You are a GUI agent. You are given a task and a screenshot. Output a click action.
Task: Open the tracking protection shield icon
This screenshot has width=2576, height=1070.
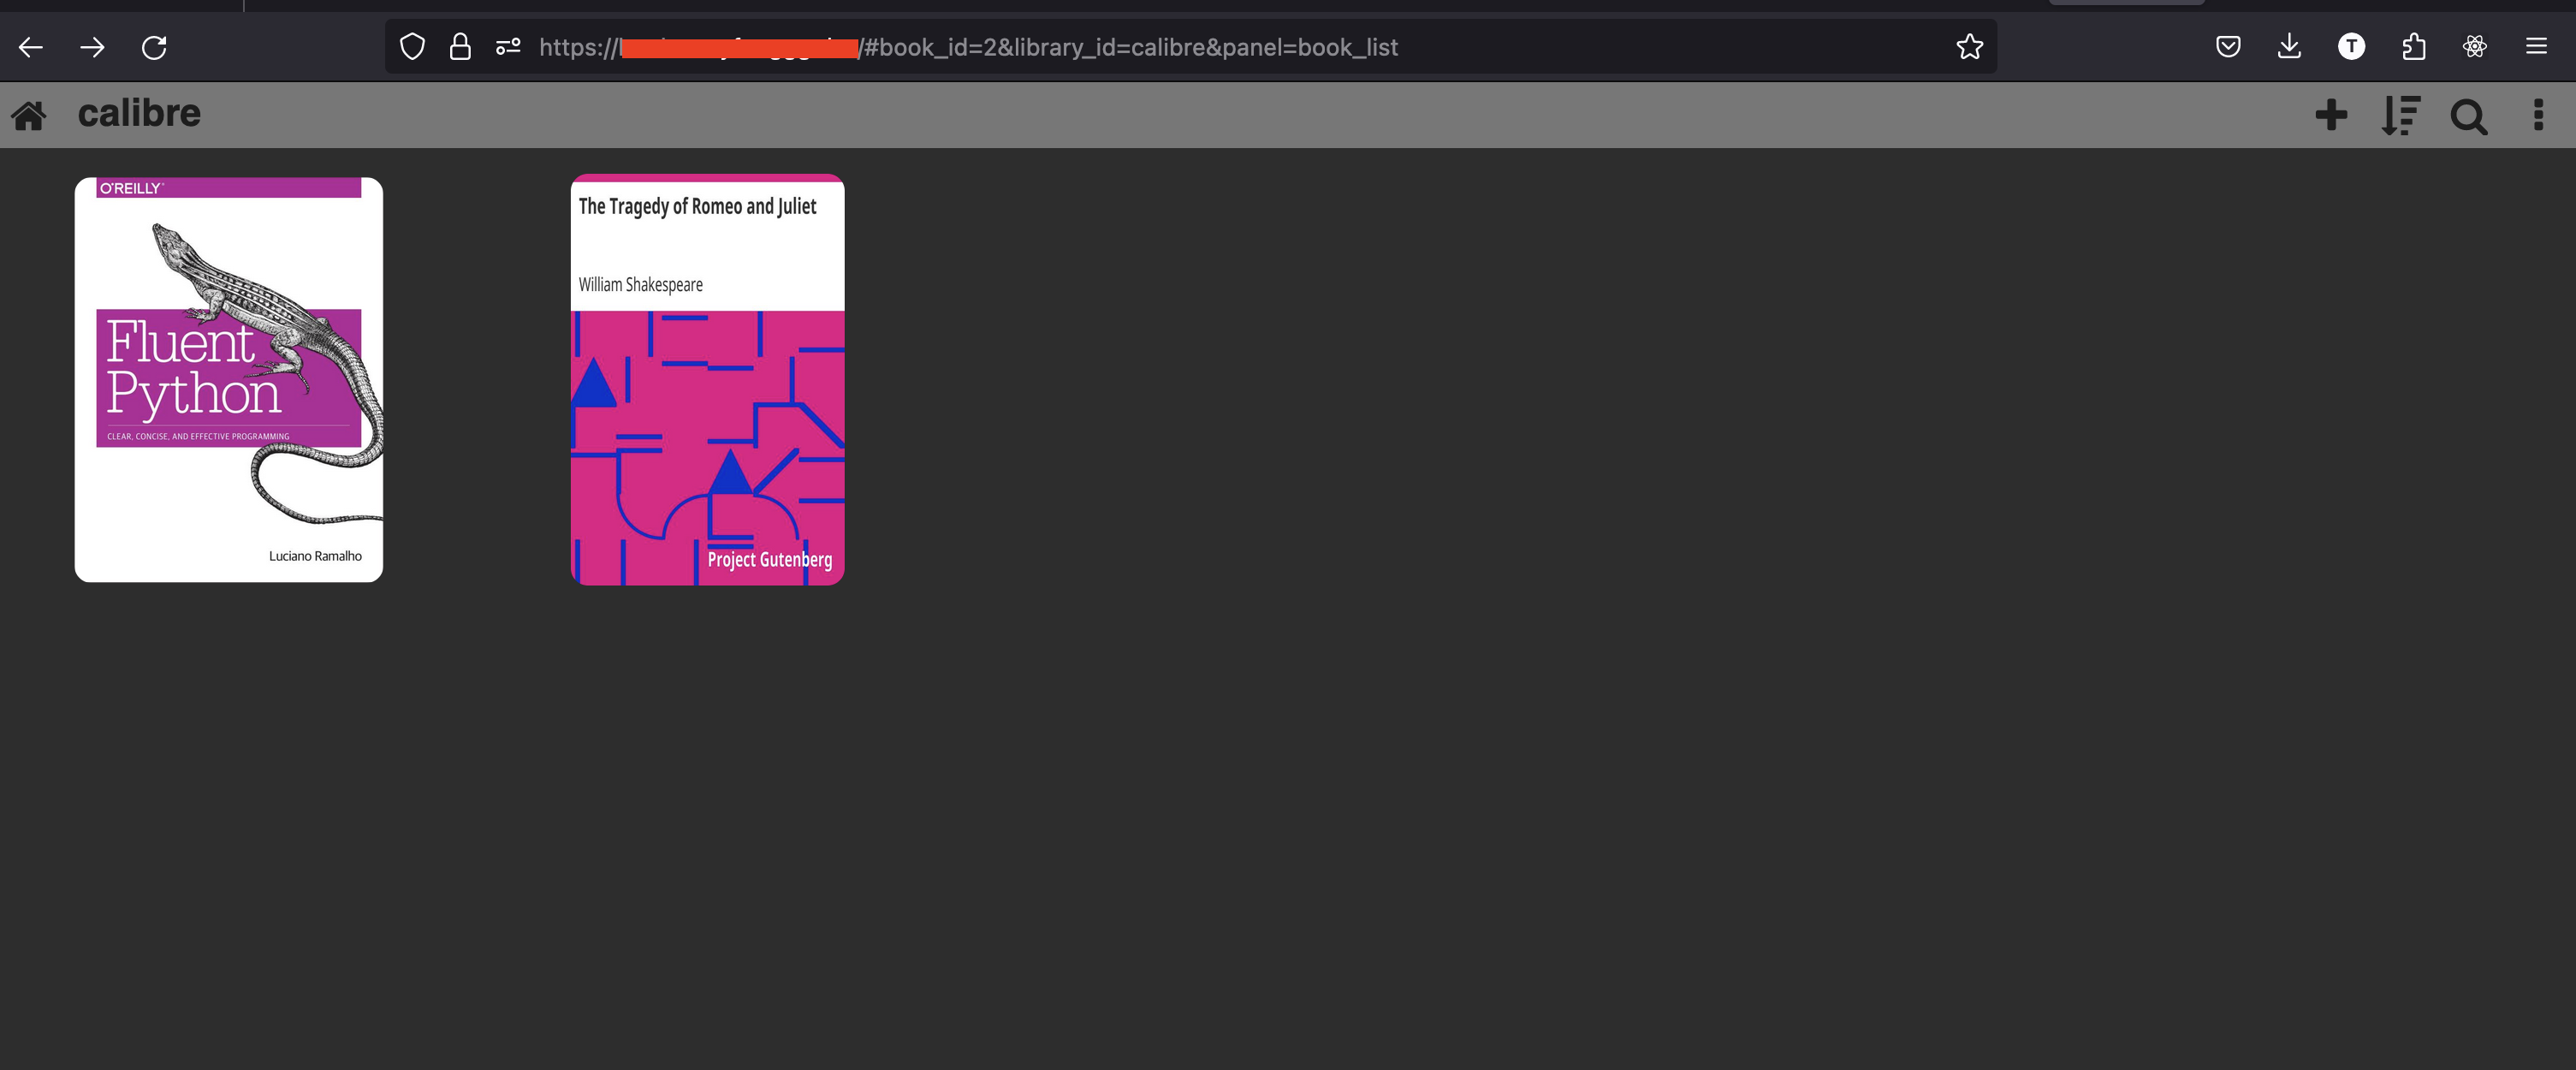412,47
